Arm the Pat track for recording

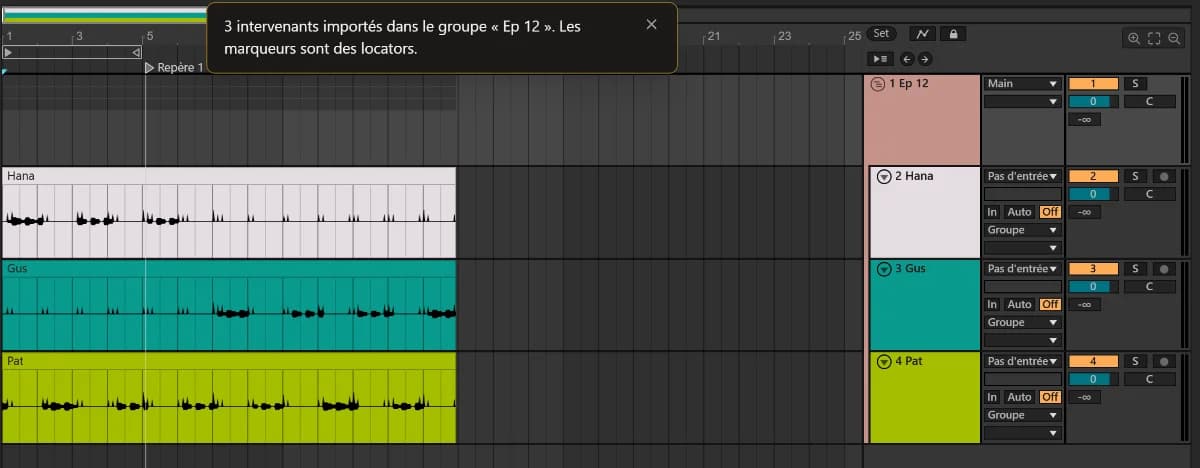tap(1163, 361)
